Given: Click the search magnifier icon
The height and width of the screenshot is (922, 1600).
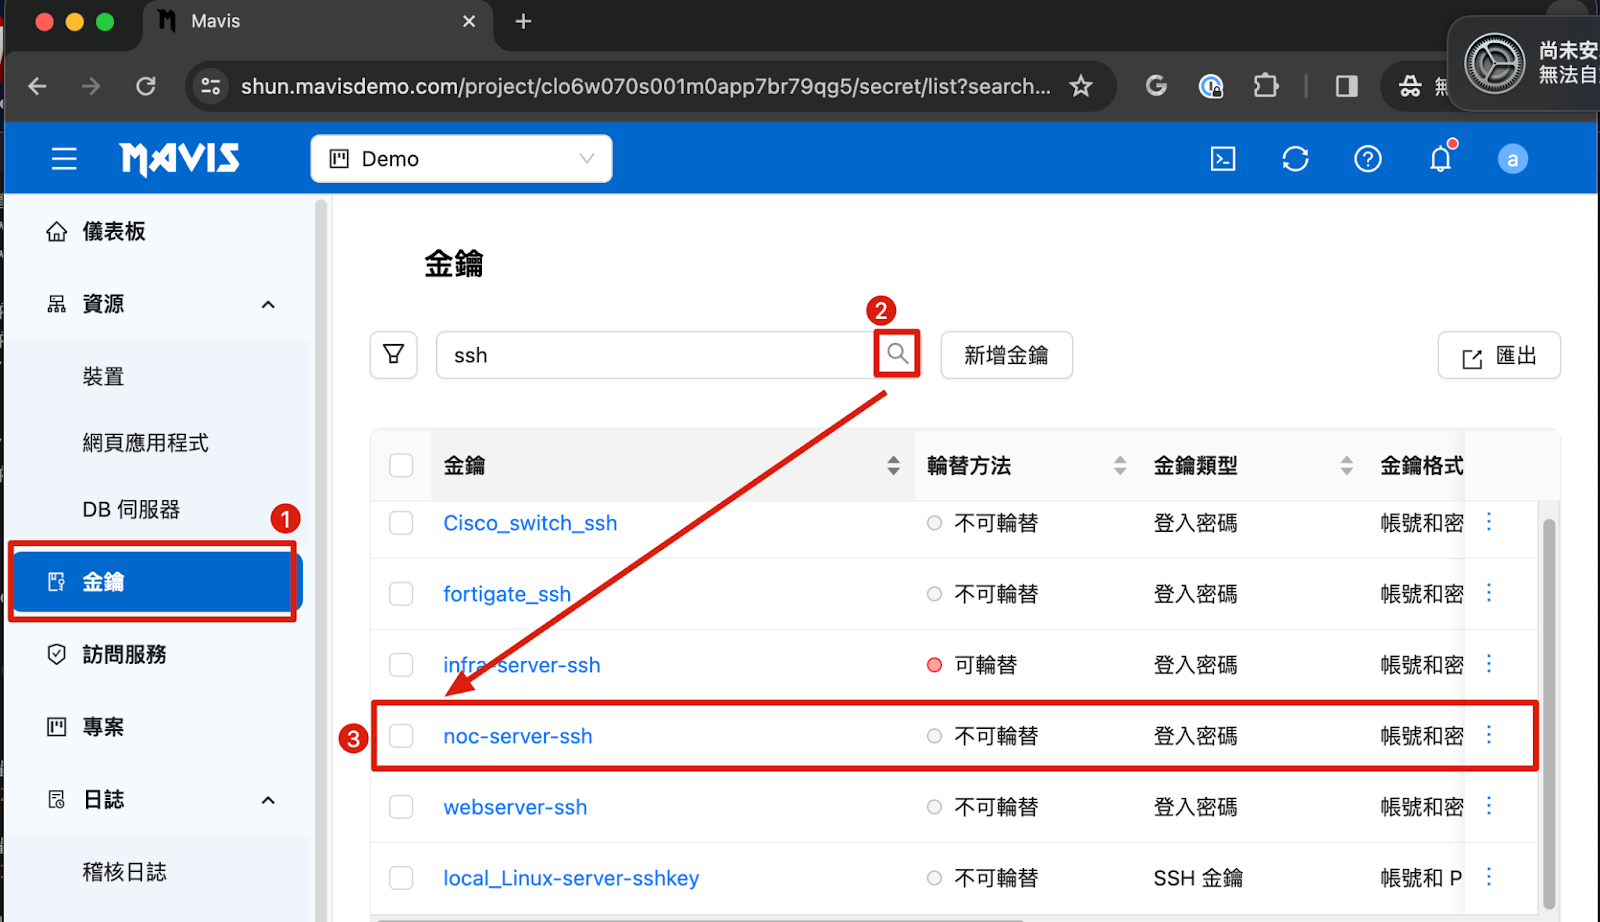Looking at the screenshot, I should click(897, 354).
